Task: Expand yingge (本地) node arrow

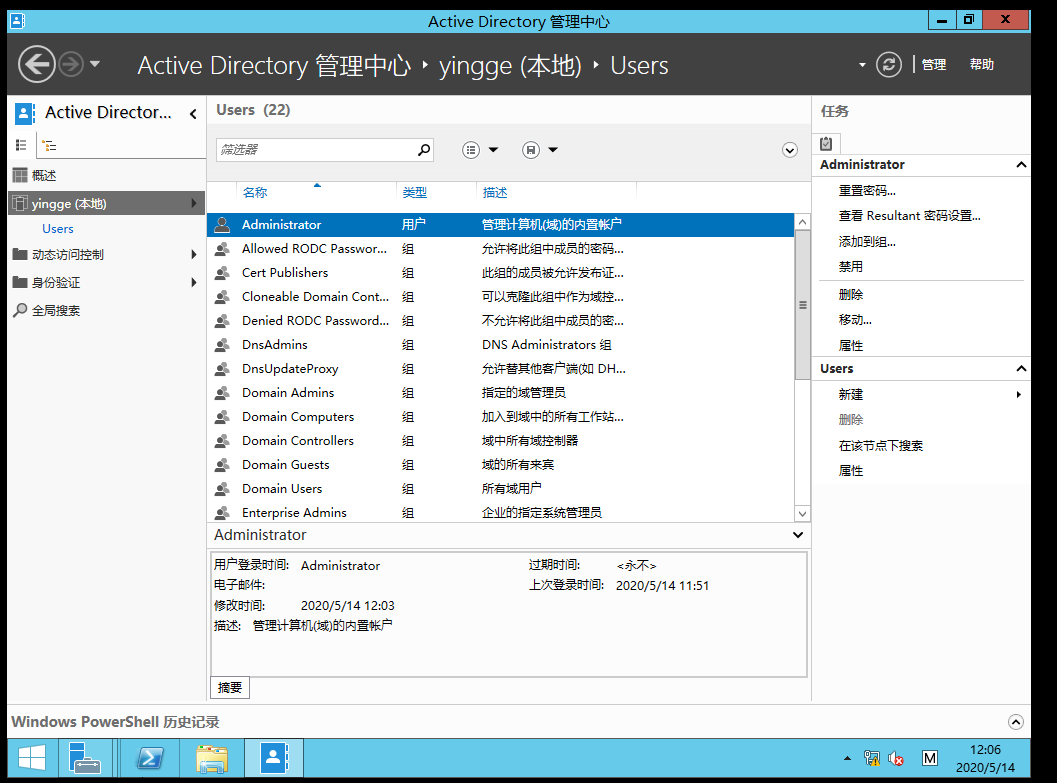Action: [x=194, y=203]
